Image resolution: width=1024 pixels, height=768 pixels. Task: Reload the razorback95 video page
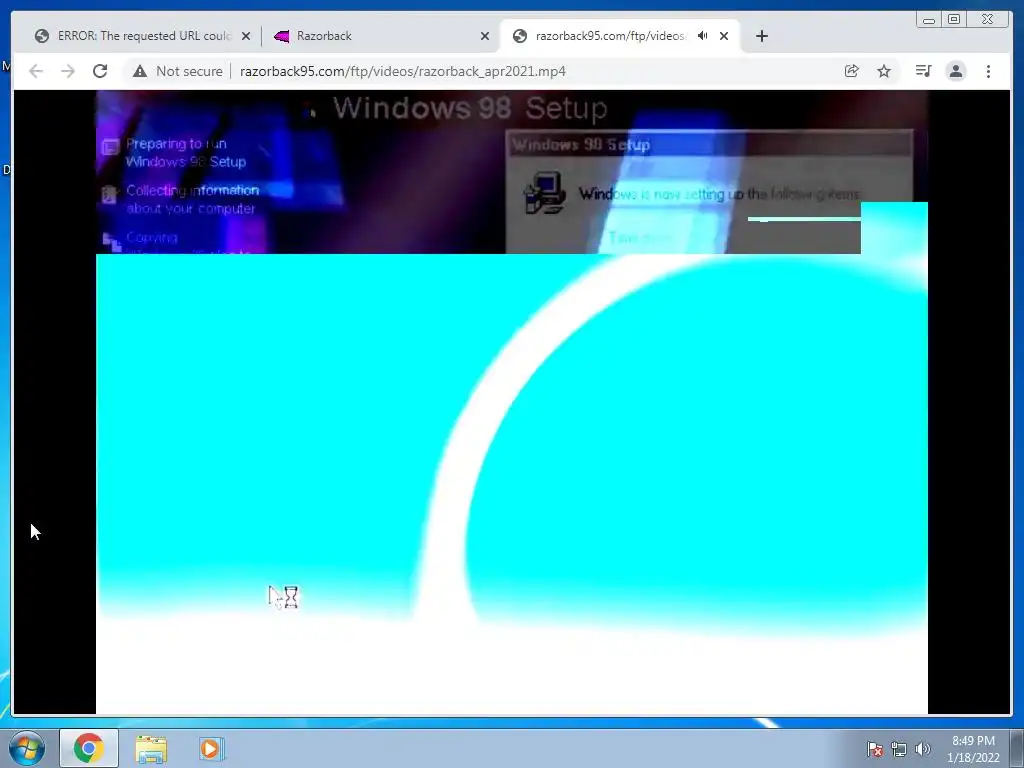click(100, 71)
